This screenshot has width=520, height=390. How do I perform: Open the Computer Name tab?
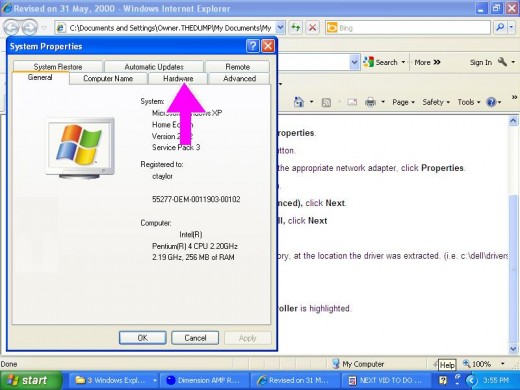(x=108, y=79)
